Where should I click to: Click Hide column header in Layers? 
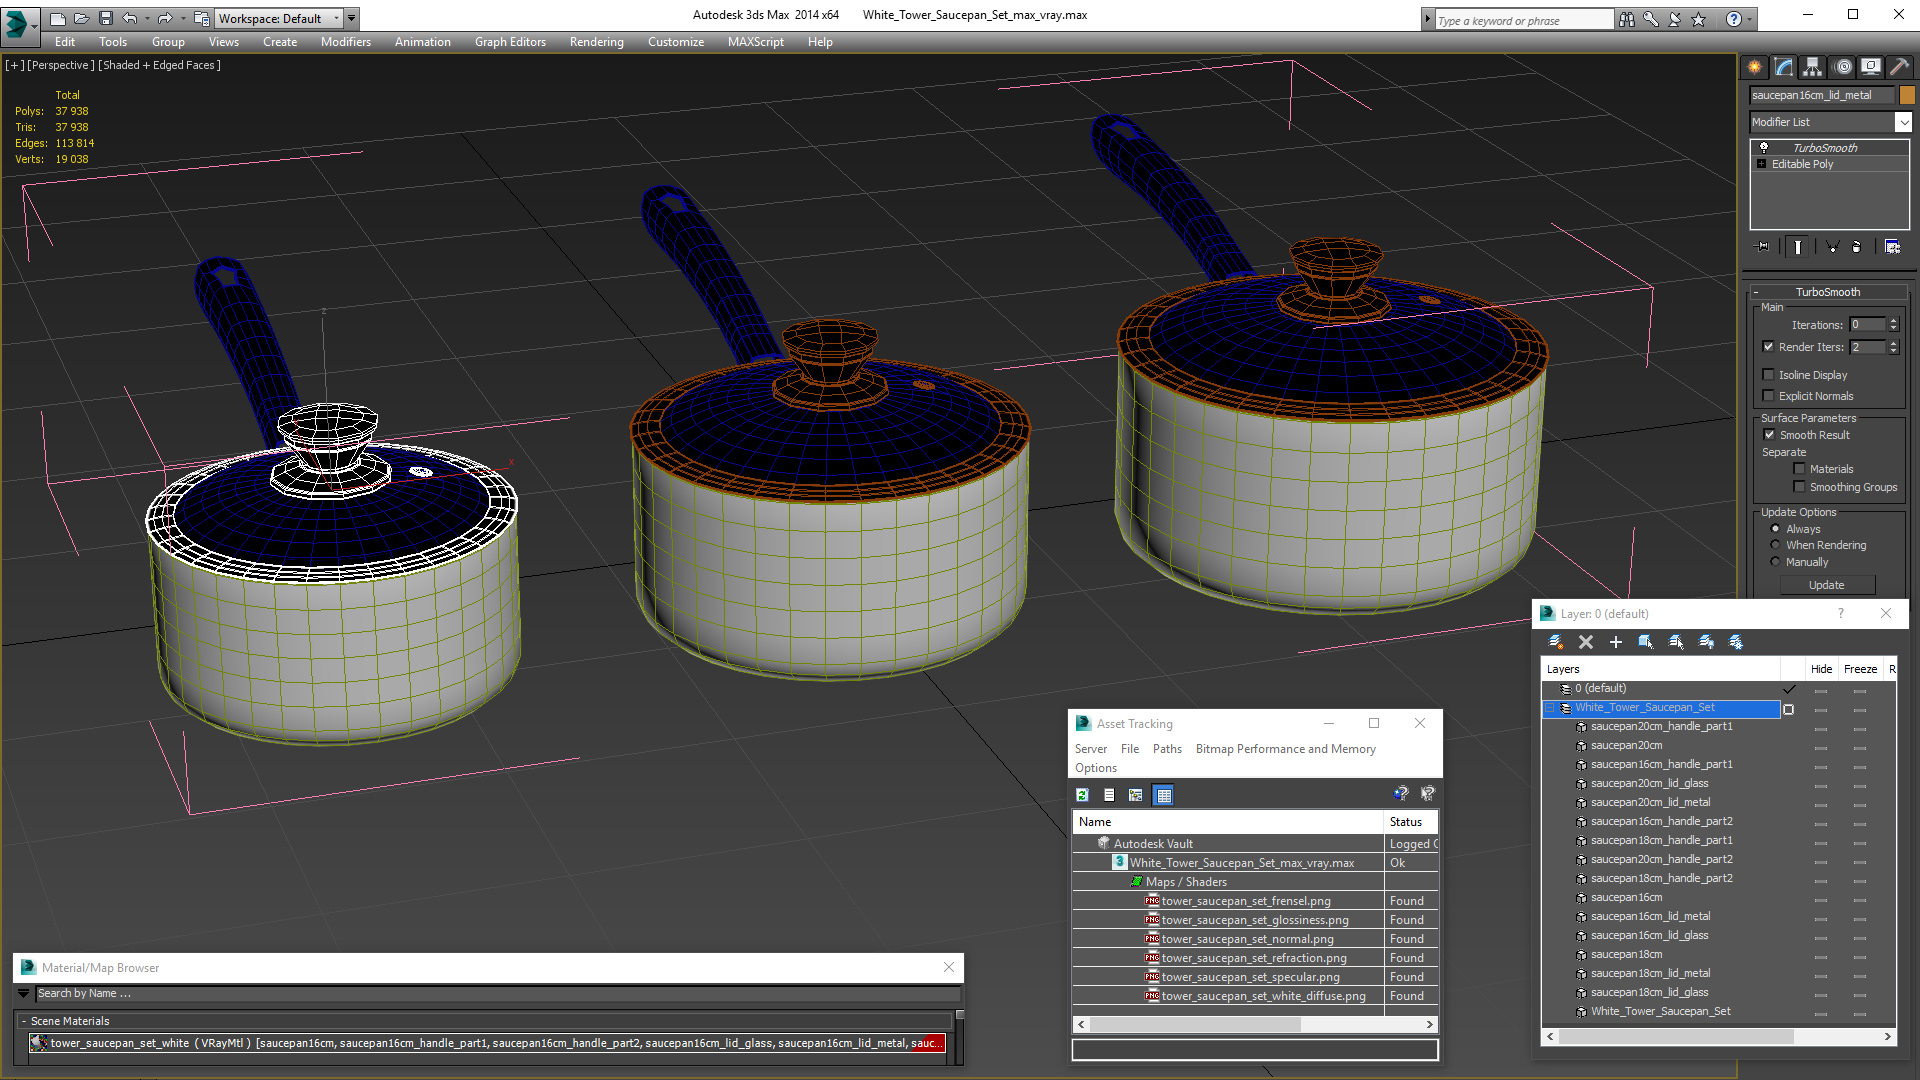click(1821, 669)
